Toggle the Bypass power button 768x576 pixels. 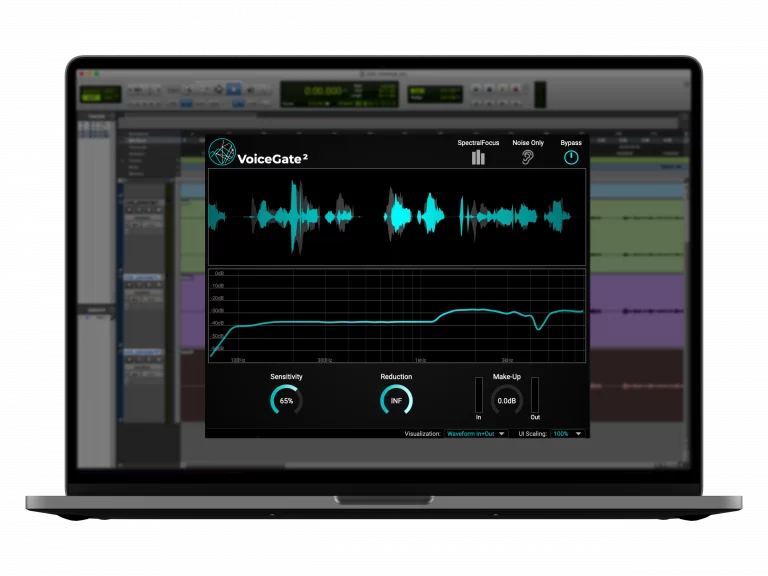tap(571, 157)
